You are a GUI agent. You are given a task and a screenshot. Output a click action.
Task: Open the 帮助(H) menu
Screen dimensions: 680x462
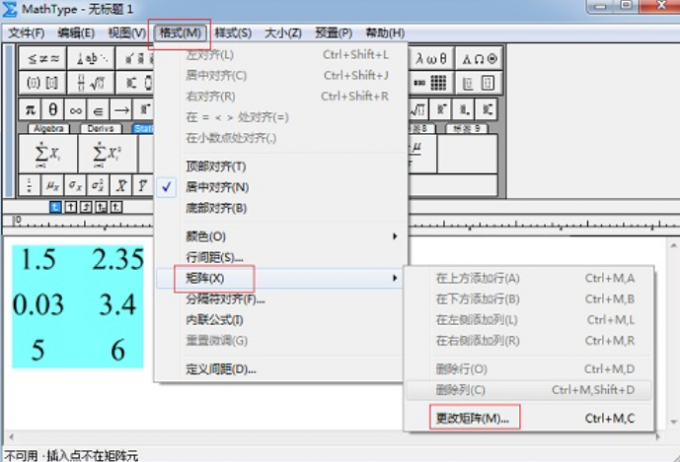(385, 33)
